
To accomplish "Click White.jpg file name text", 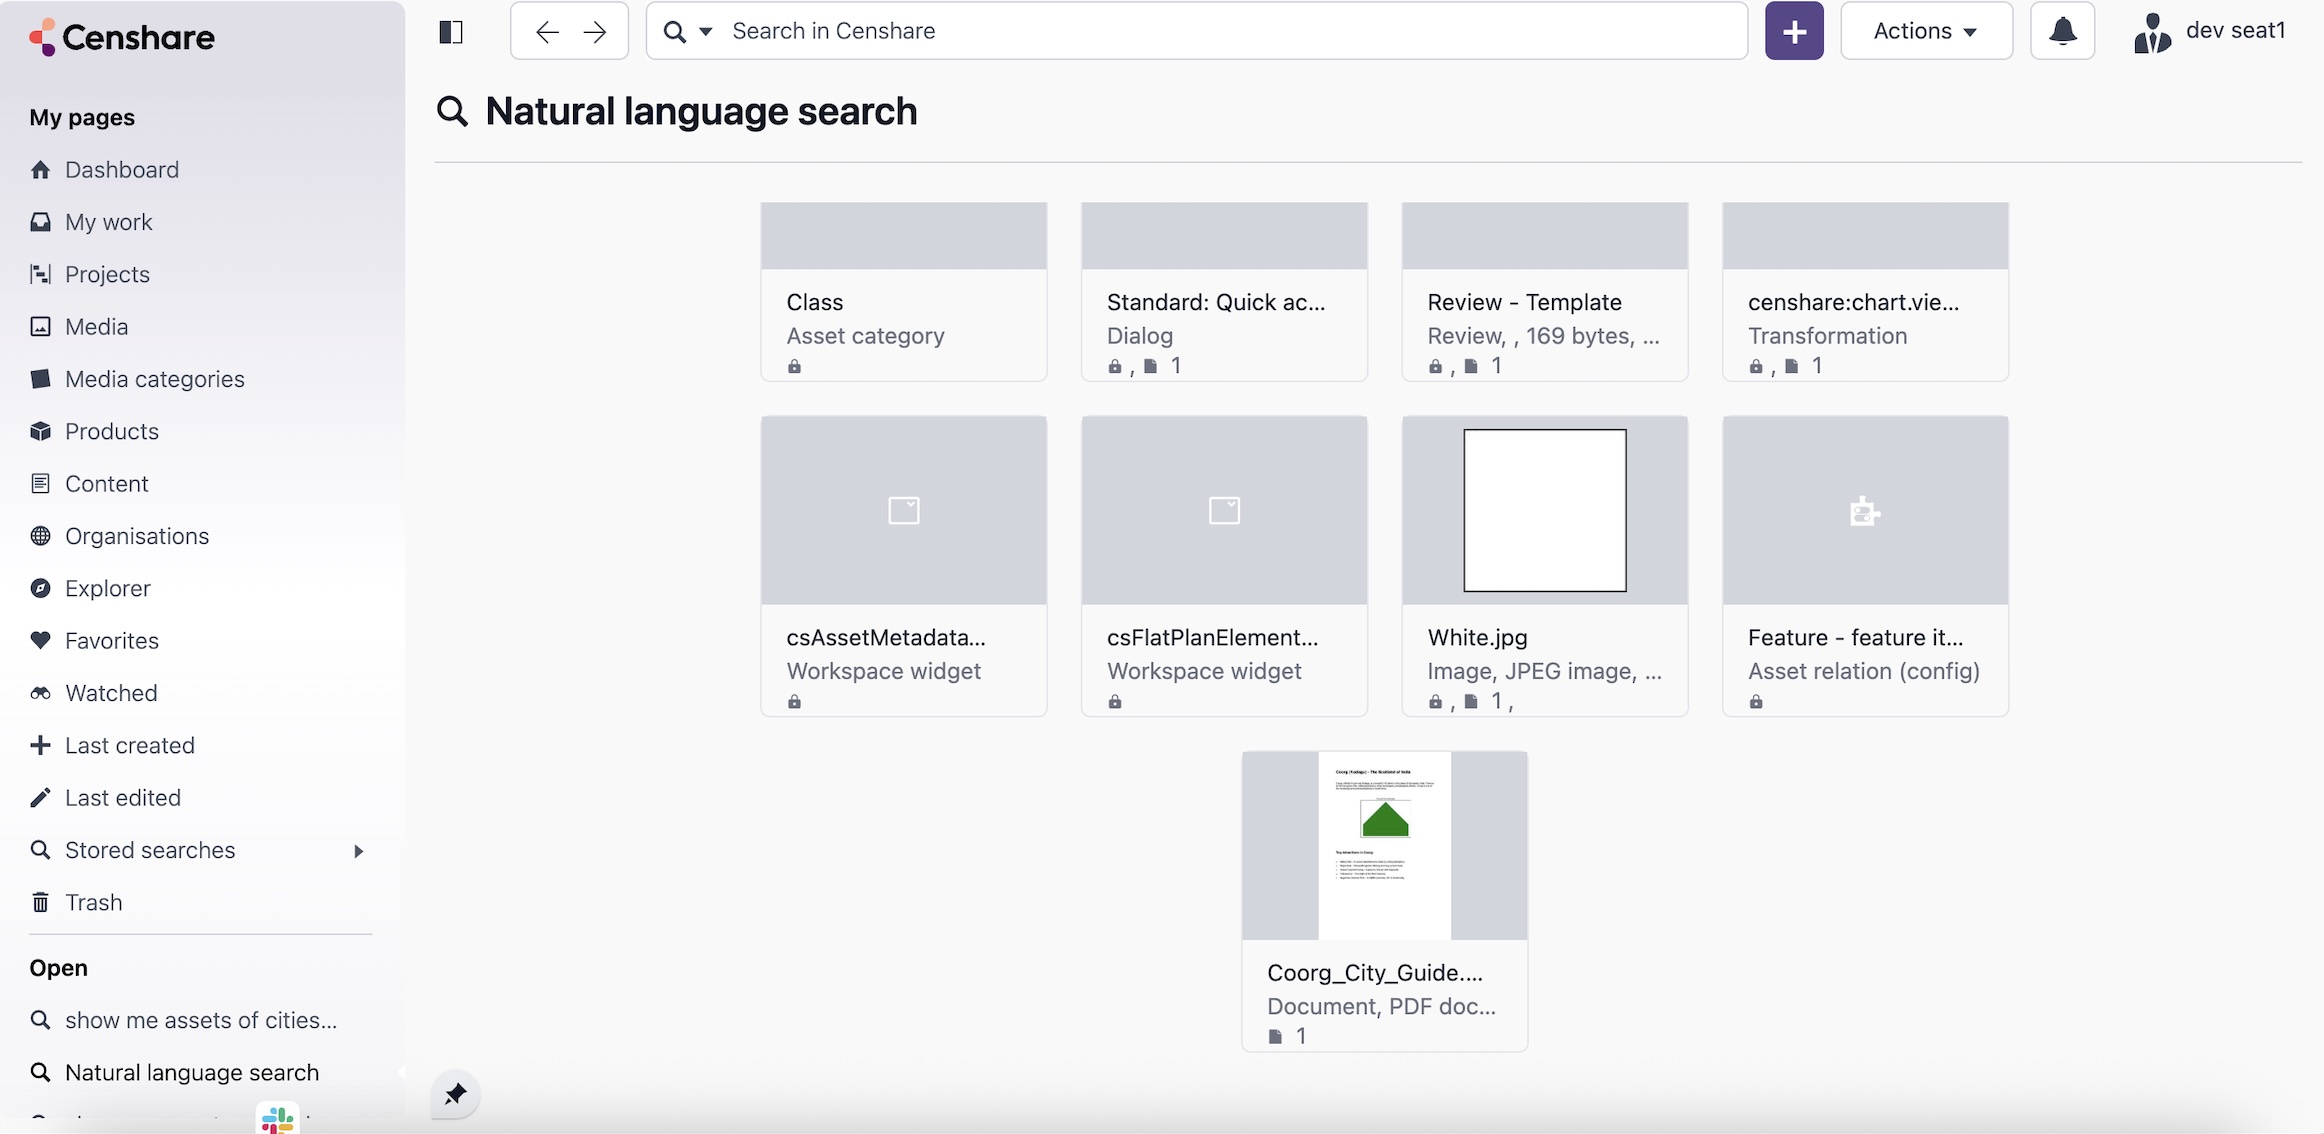I will (1477, 638).
